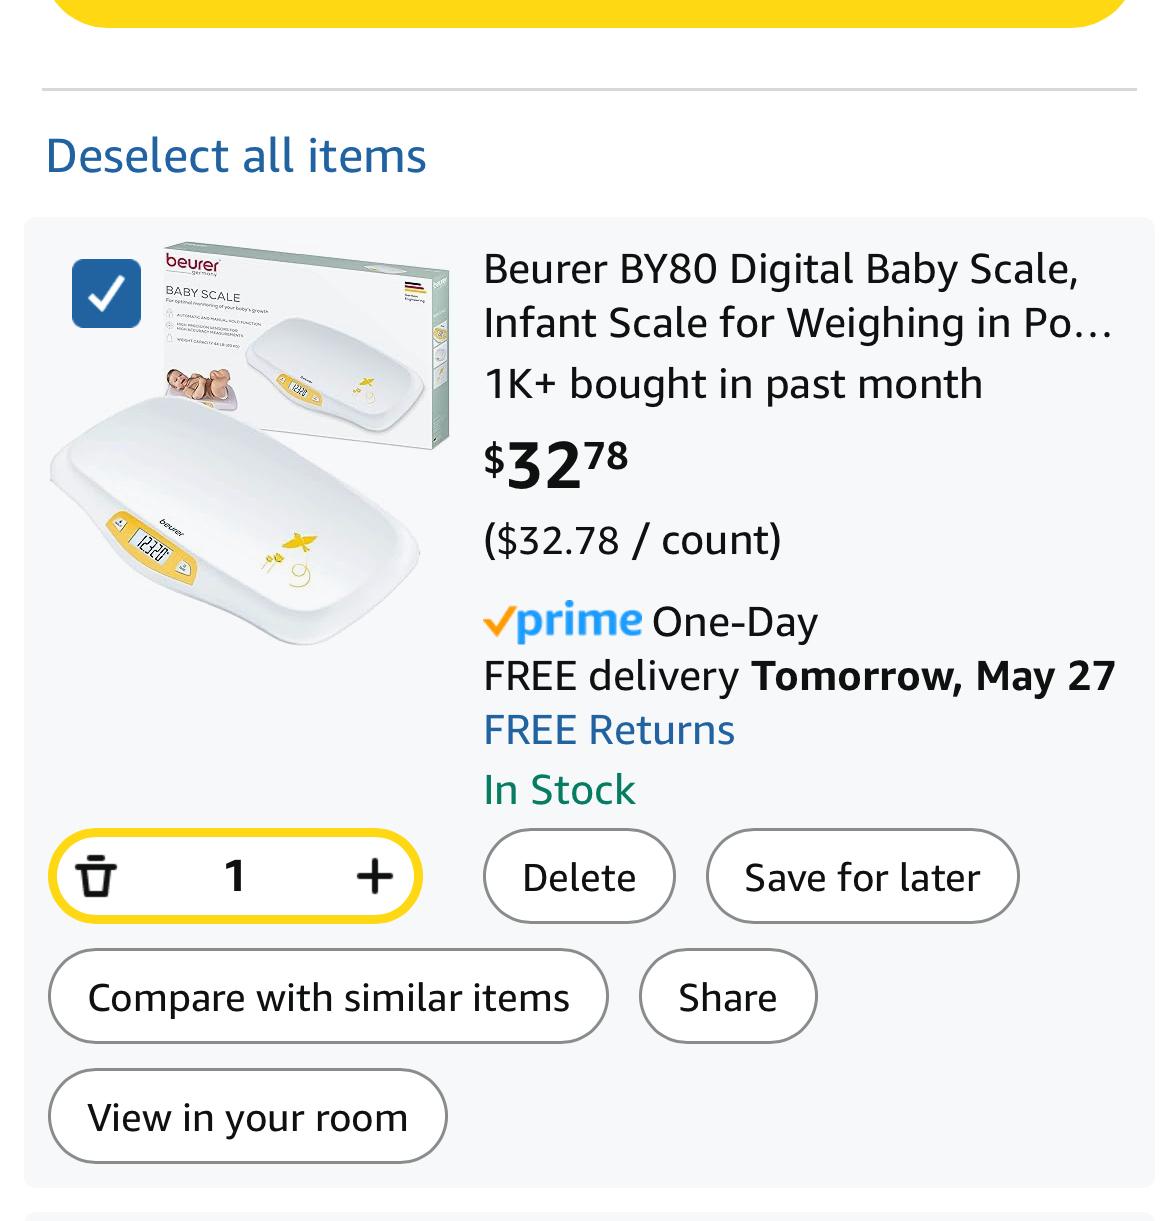1163x1221 pixels.
Task: Click View in your room button
Action: tap(247, 1116)
